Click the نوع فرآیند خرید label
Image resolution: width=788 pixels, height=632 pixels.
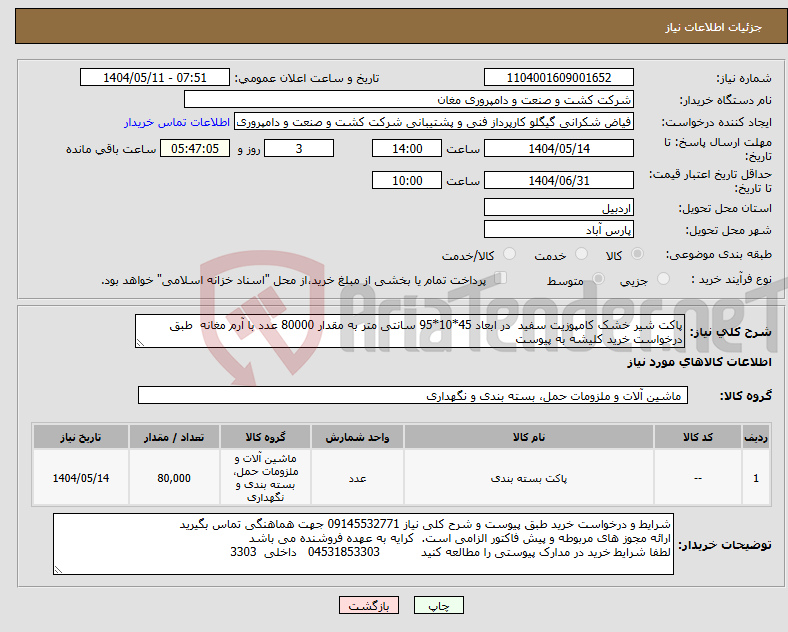point(732,279)
